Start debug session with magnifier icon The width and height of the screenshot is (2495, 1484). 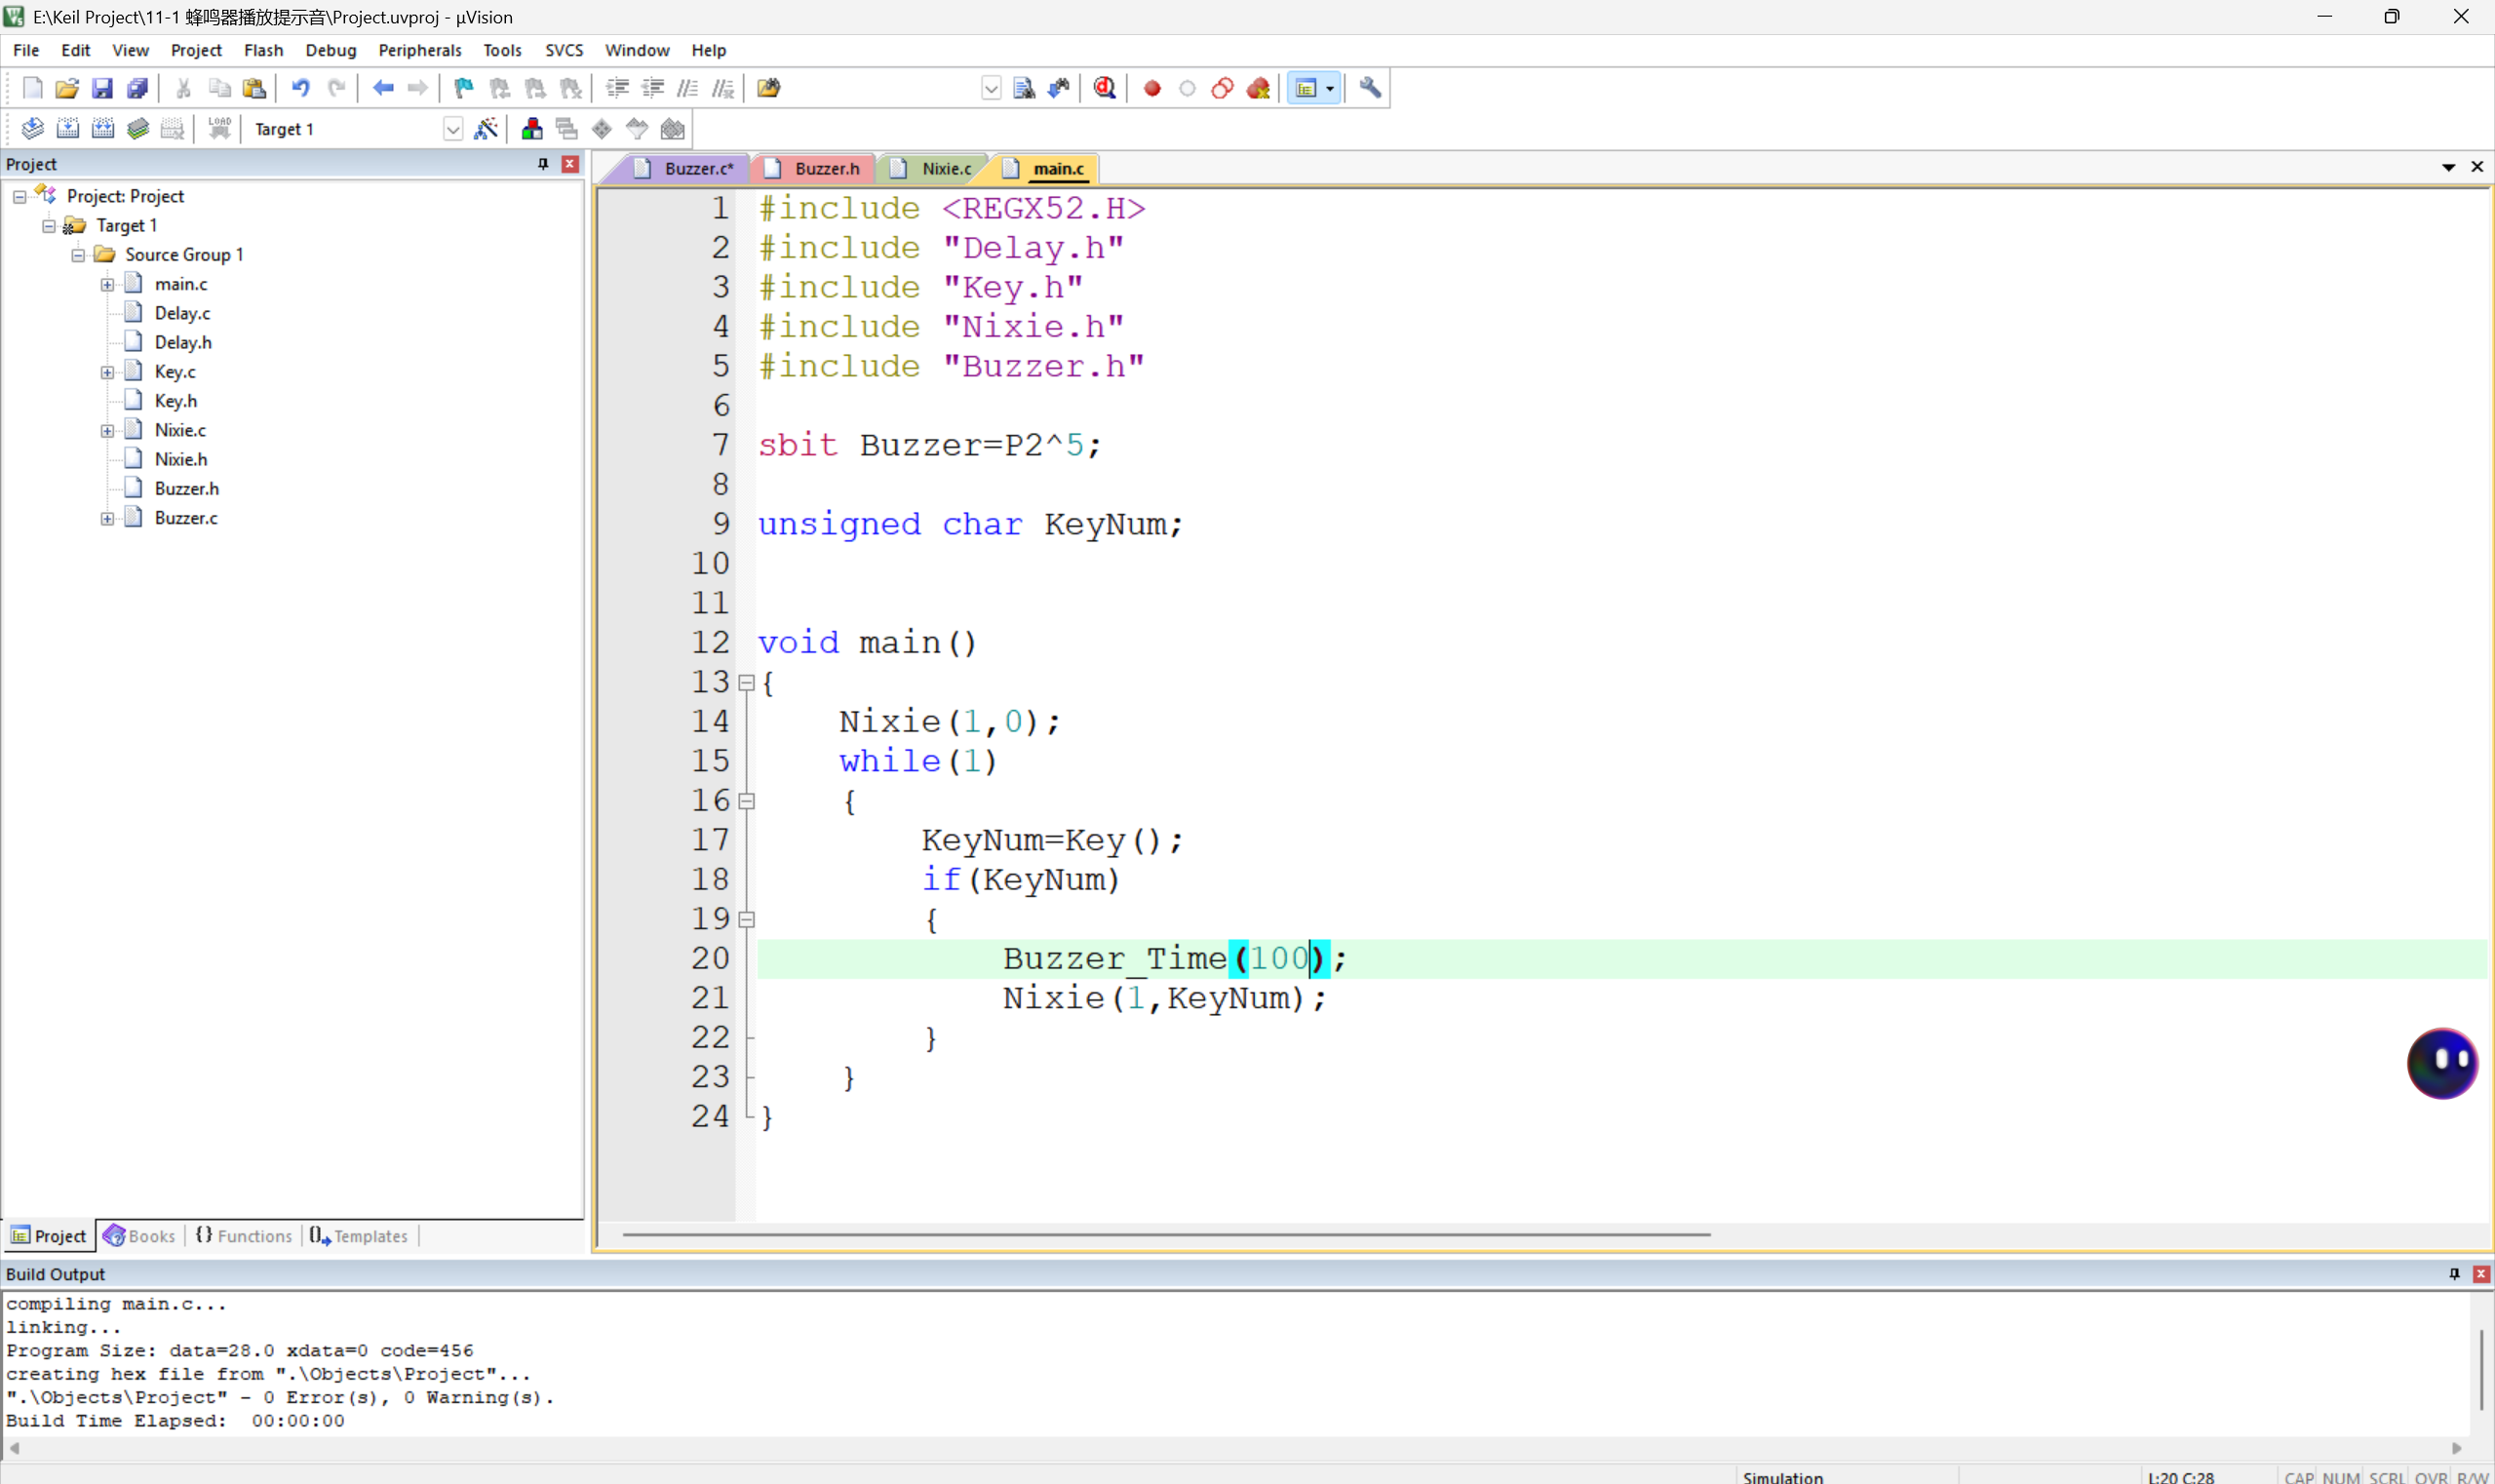click(1104, 88)
